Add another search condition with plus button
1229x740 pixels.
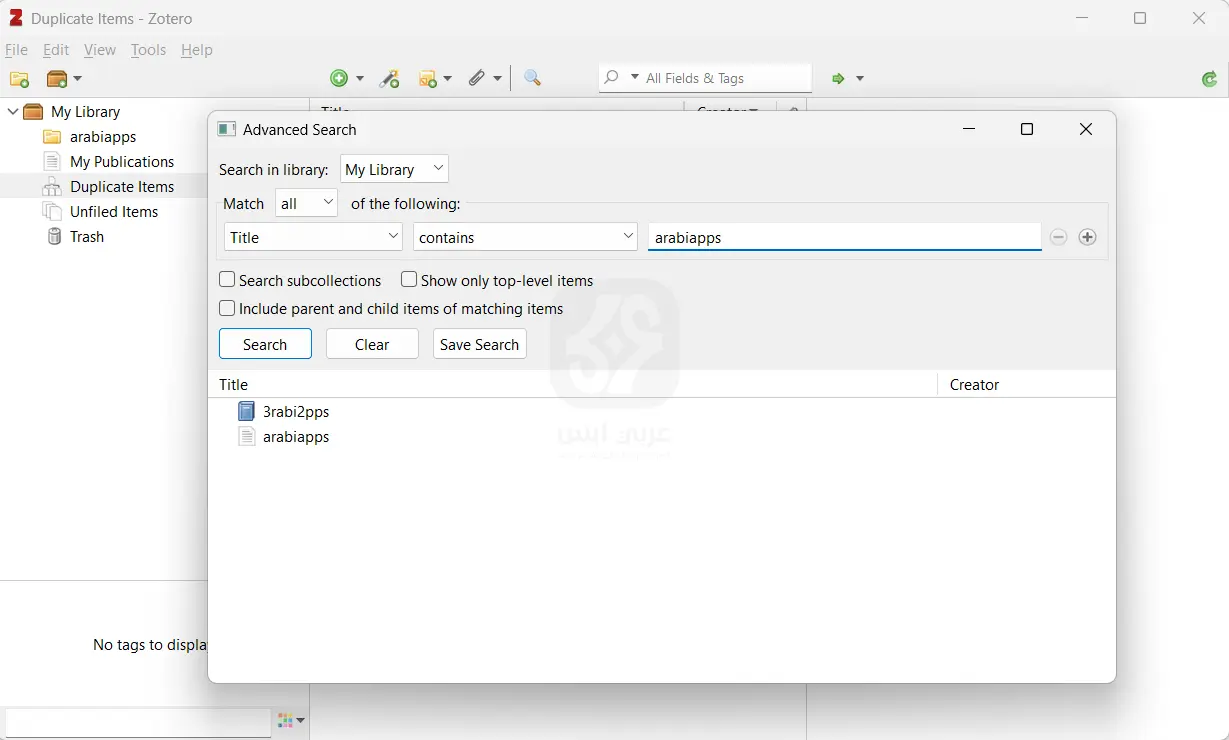[1088, 237]
